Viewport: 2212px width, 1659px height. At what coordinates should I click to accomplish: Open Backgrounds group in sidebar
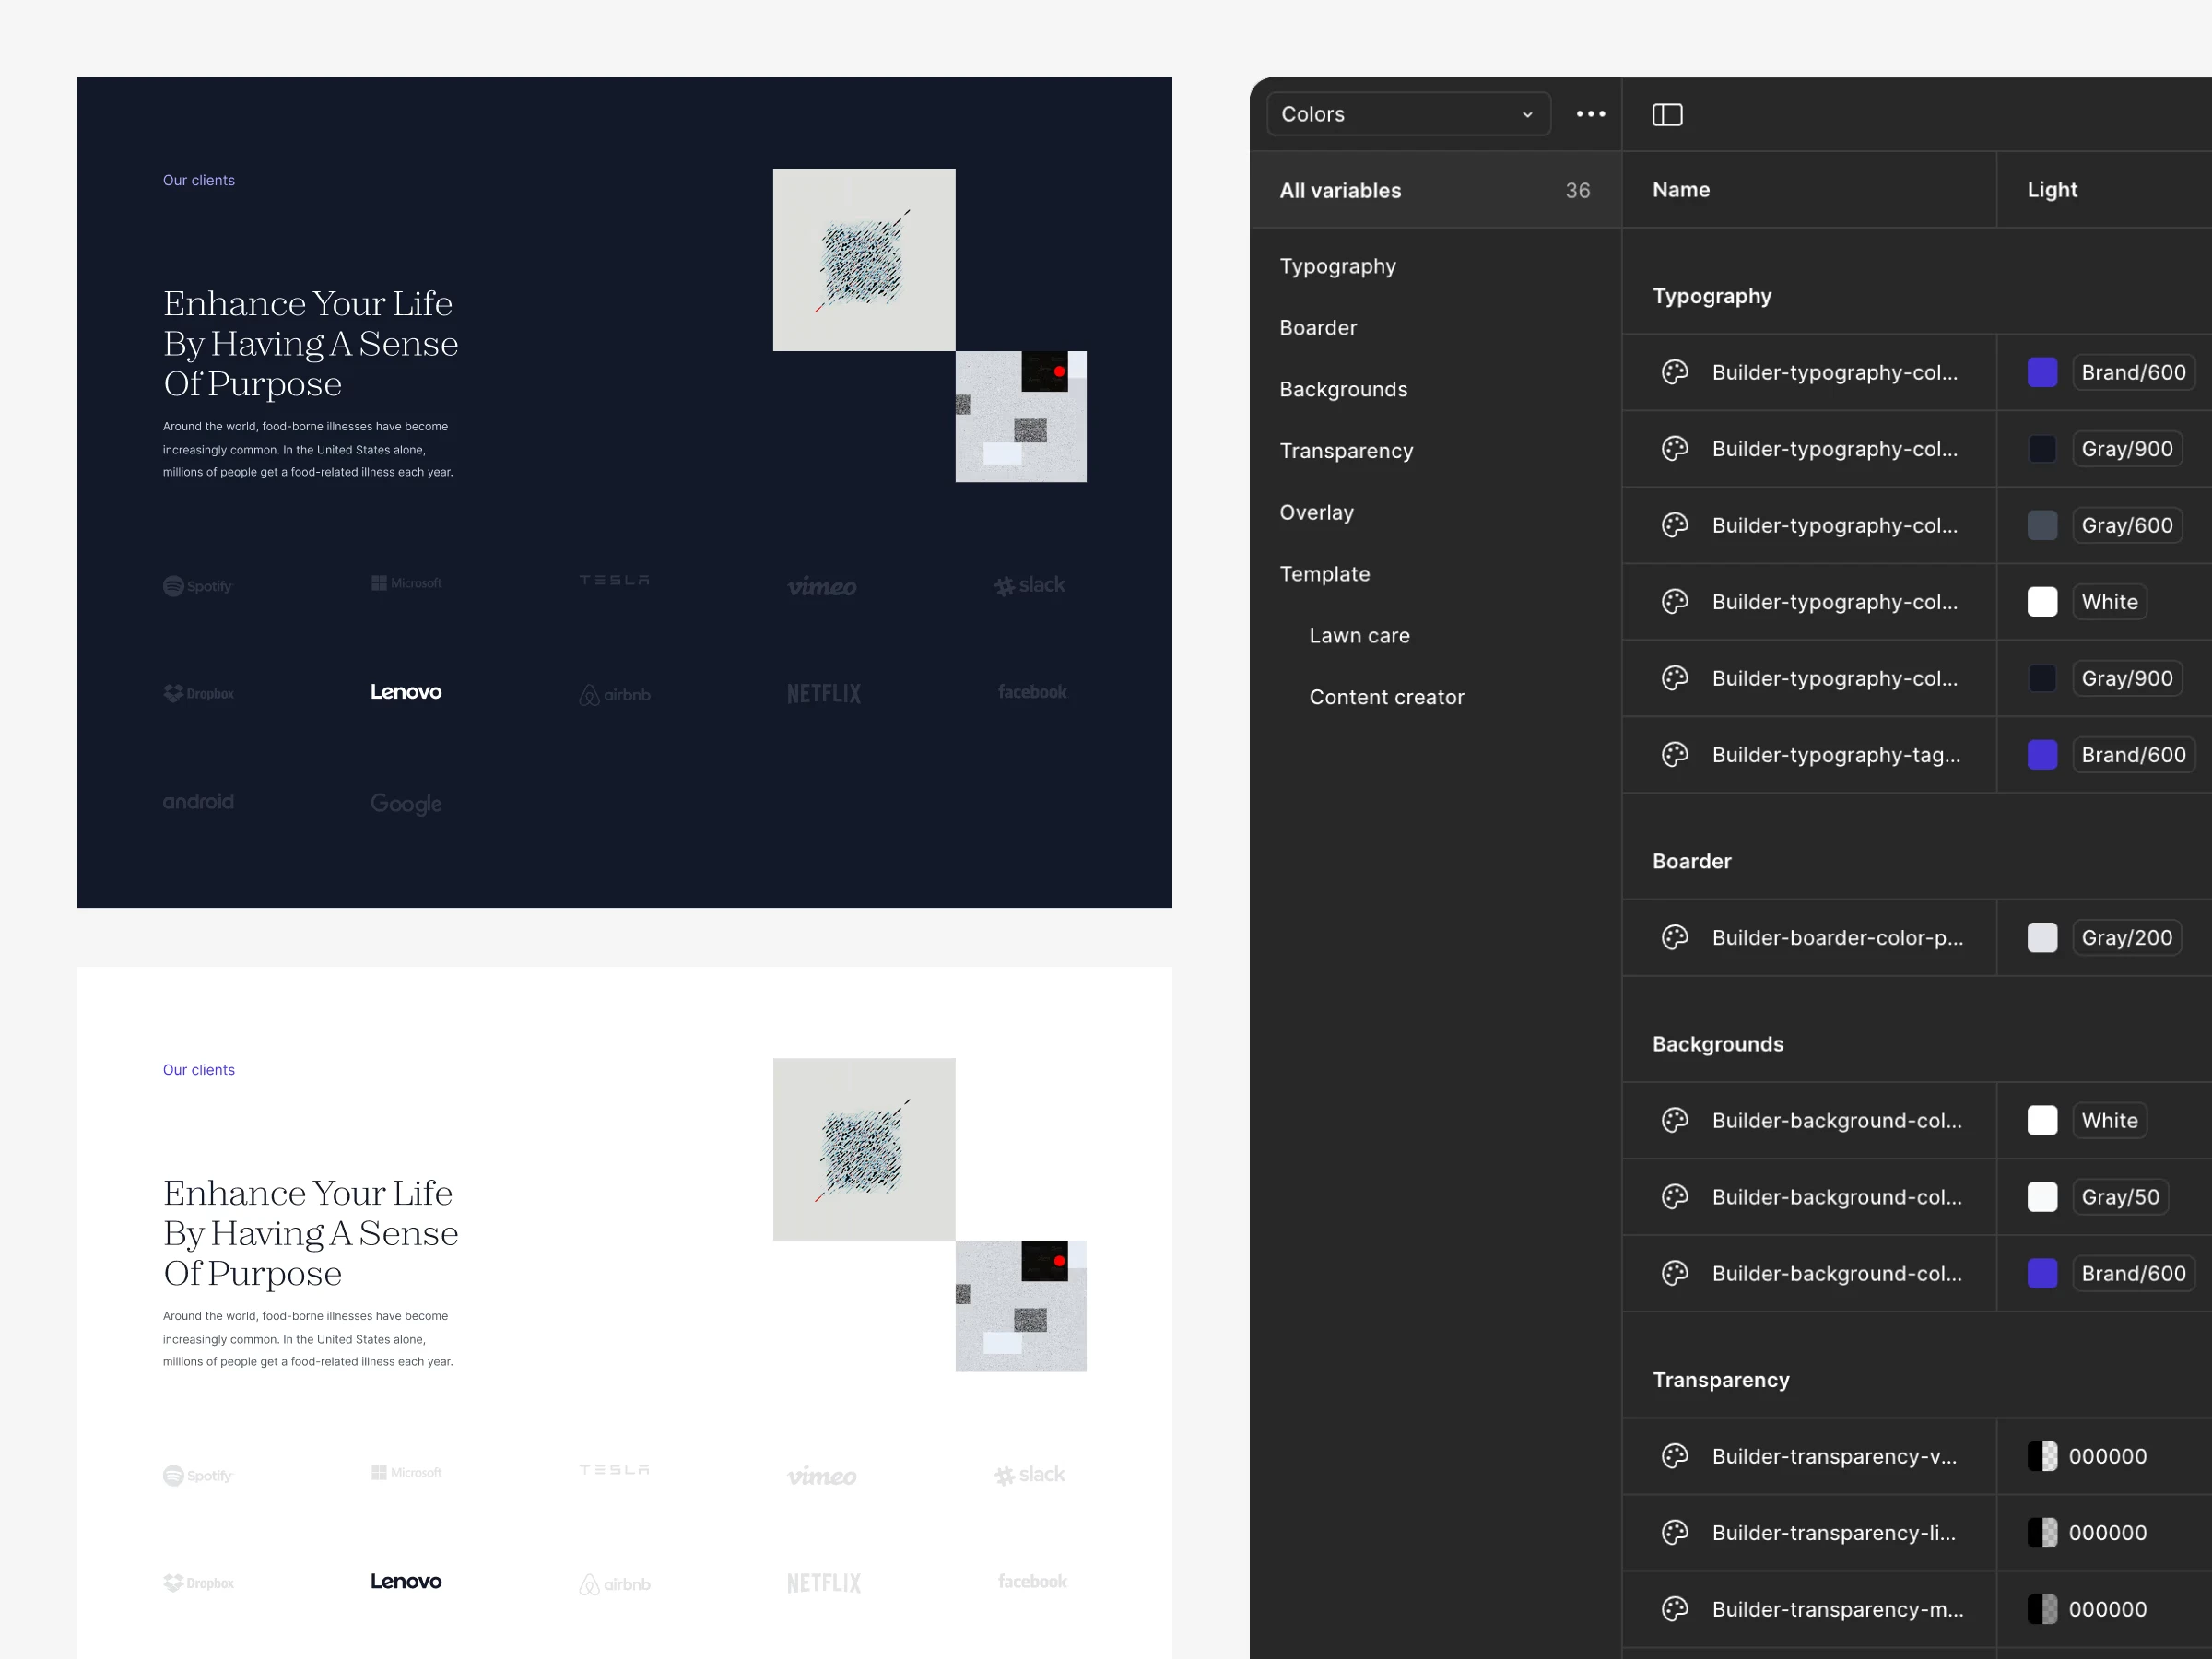(1342, 389)
